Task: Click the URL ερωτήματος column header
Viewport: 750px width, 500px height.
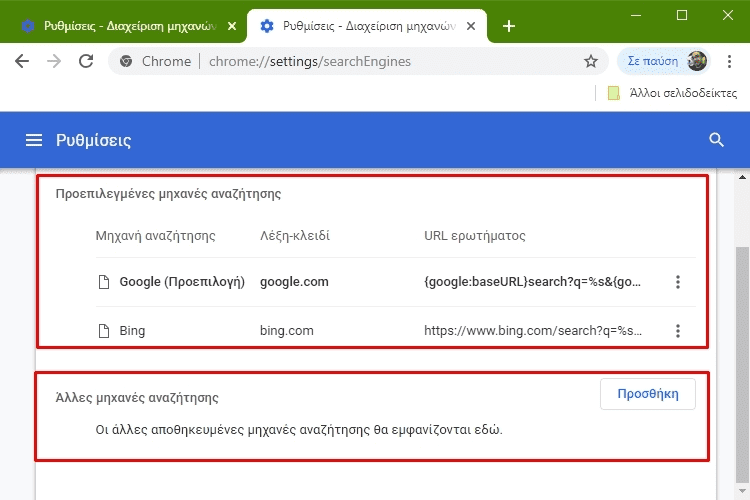Action: tap(474, 236)
